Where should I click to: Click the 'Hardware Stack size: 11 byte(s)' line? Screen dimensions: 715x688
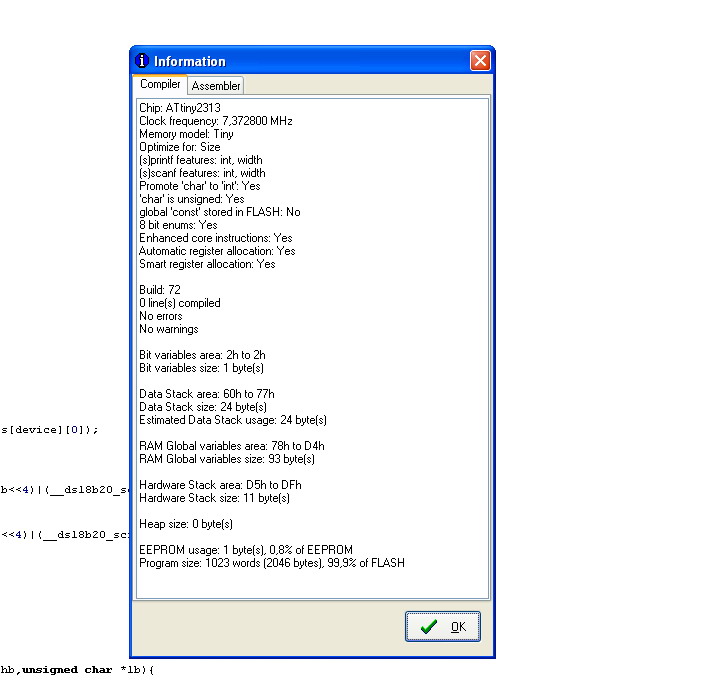pyautogui.click(x=214, y=498)
